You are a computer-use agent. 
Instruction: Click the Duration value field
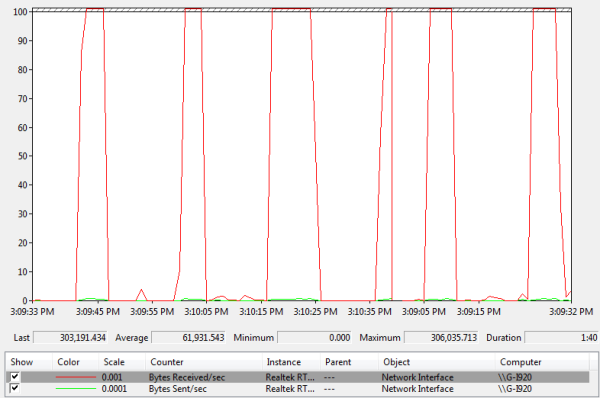[x=561, y=338]
